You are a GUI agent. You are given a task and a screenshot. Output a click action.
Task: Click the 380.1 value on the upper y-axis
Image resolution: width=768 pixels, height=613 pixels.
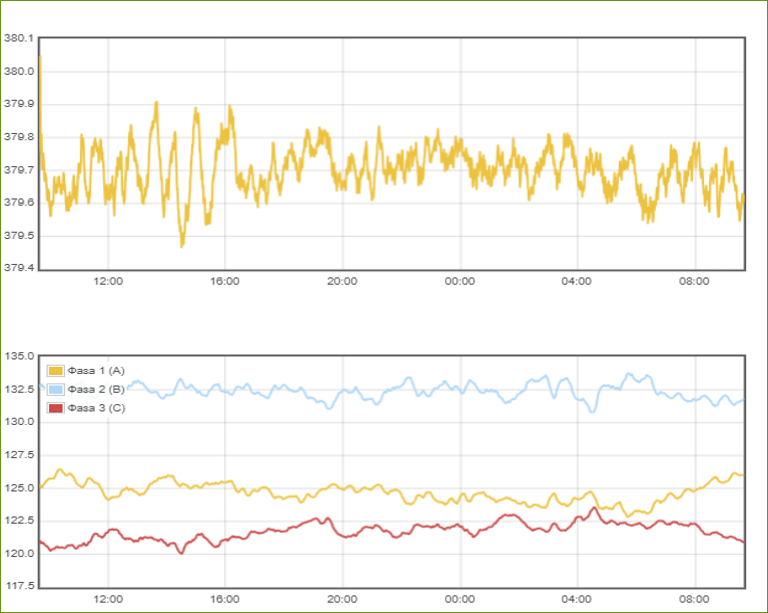(x=19, y=38)
